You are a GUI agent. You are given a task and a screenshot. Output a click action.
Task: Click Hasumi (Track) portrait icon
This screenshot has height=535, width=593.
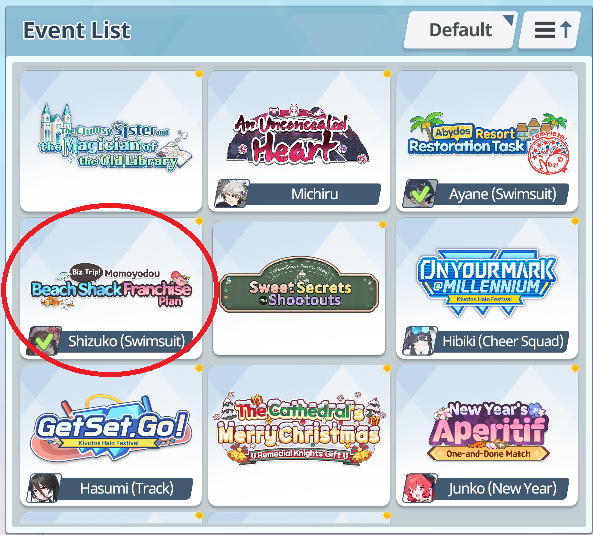(44, 488)
